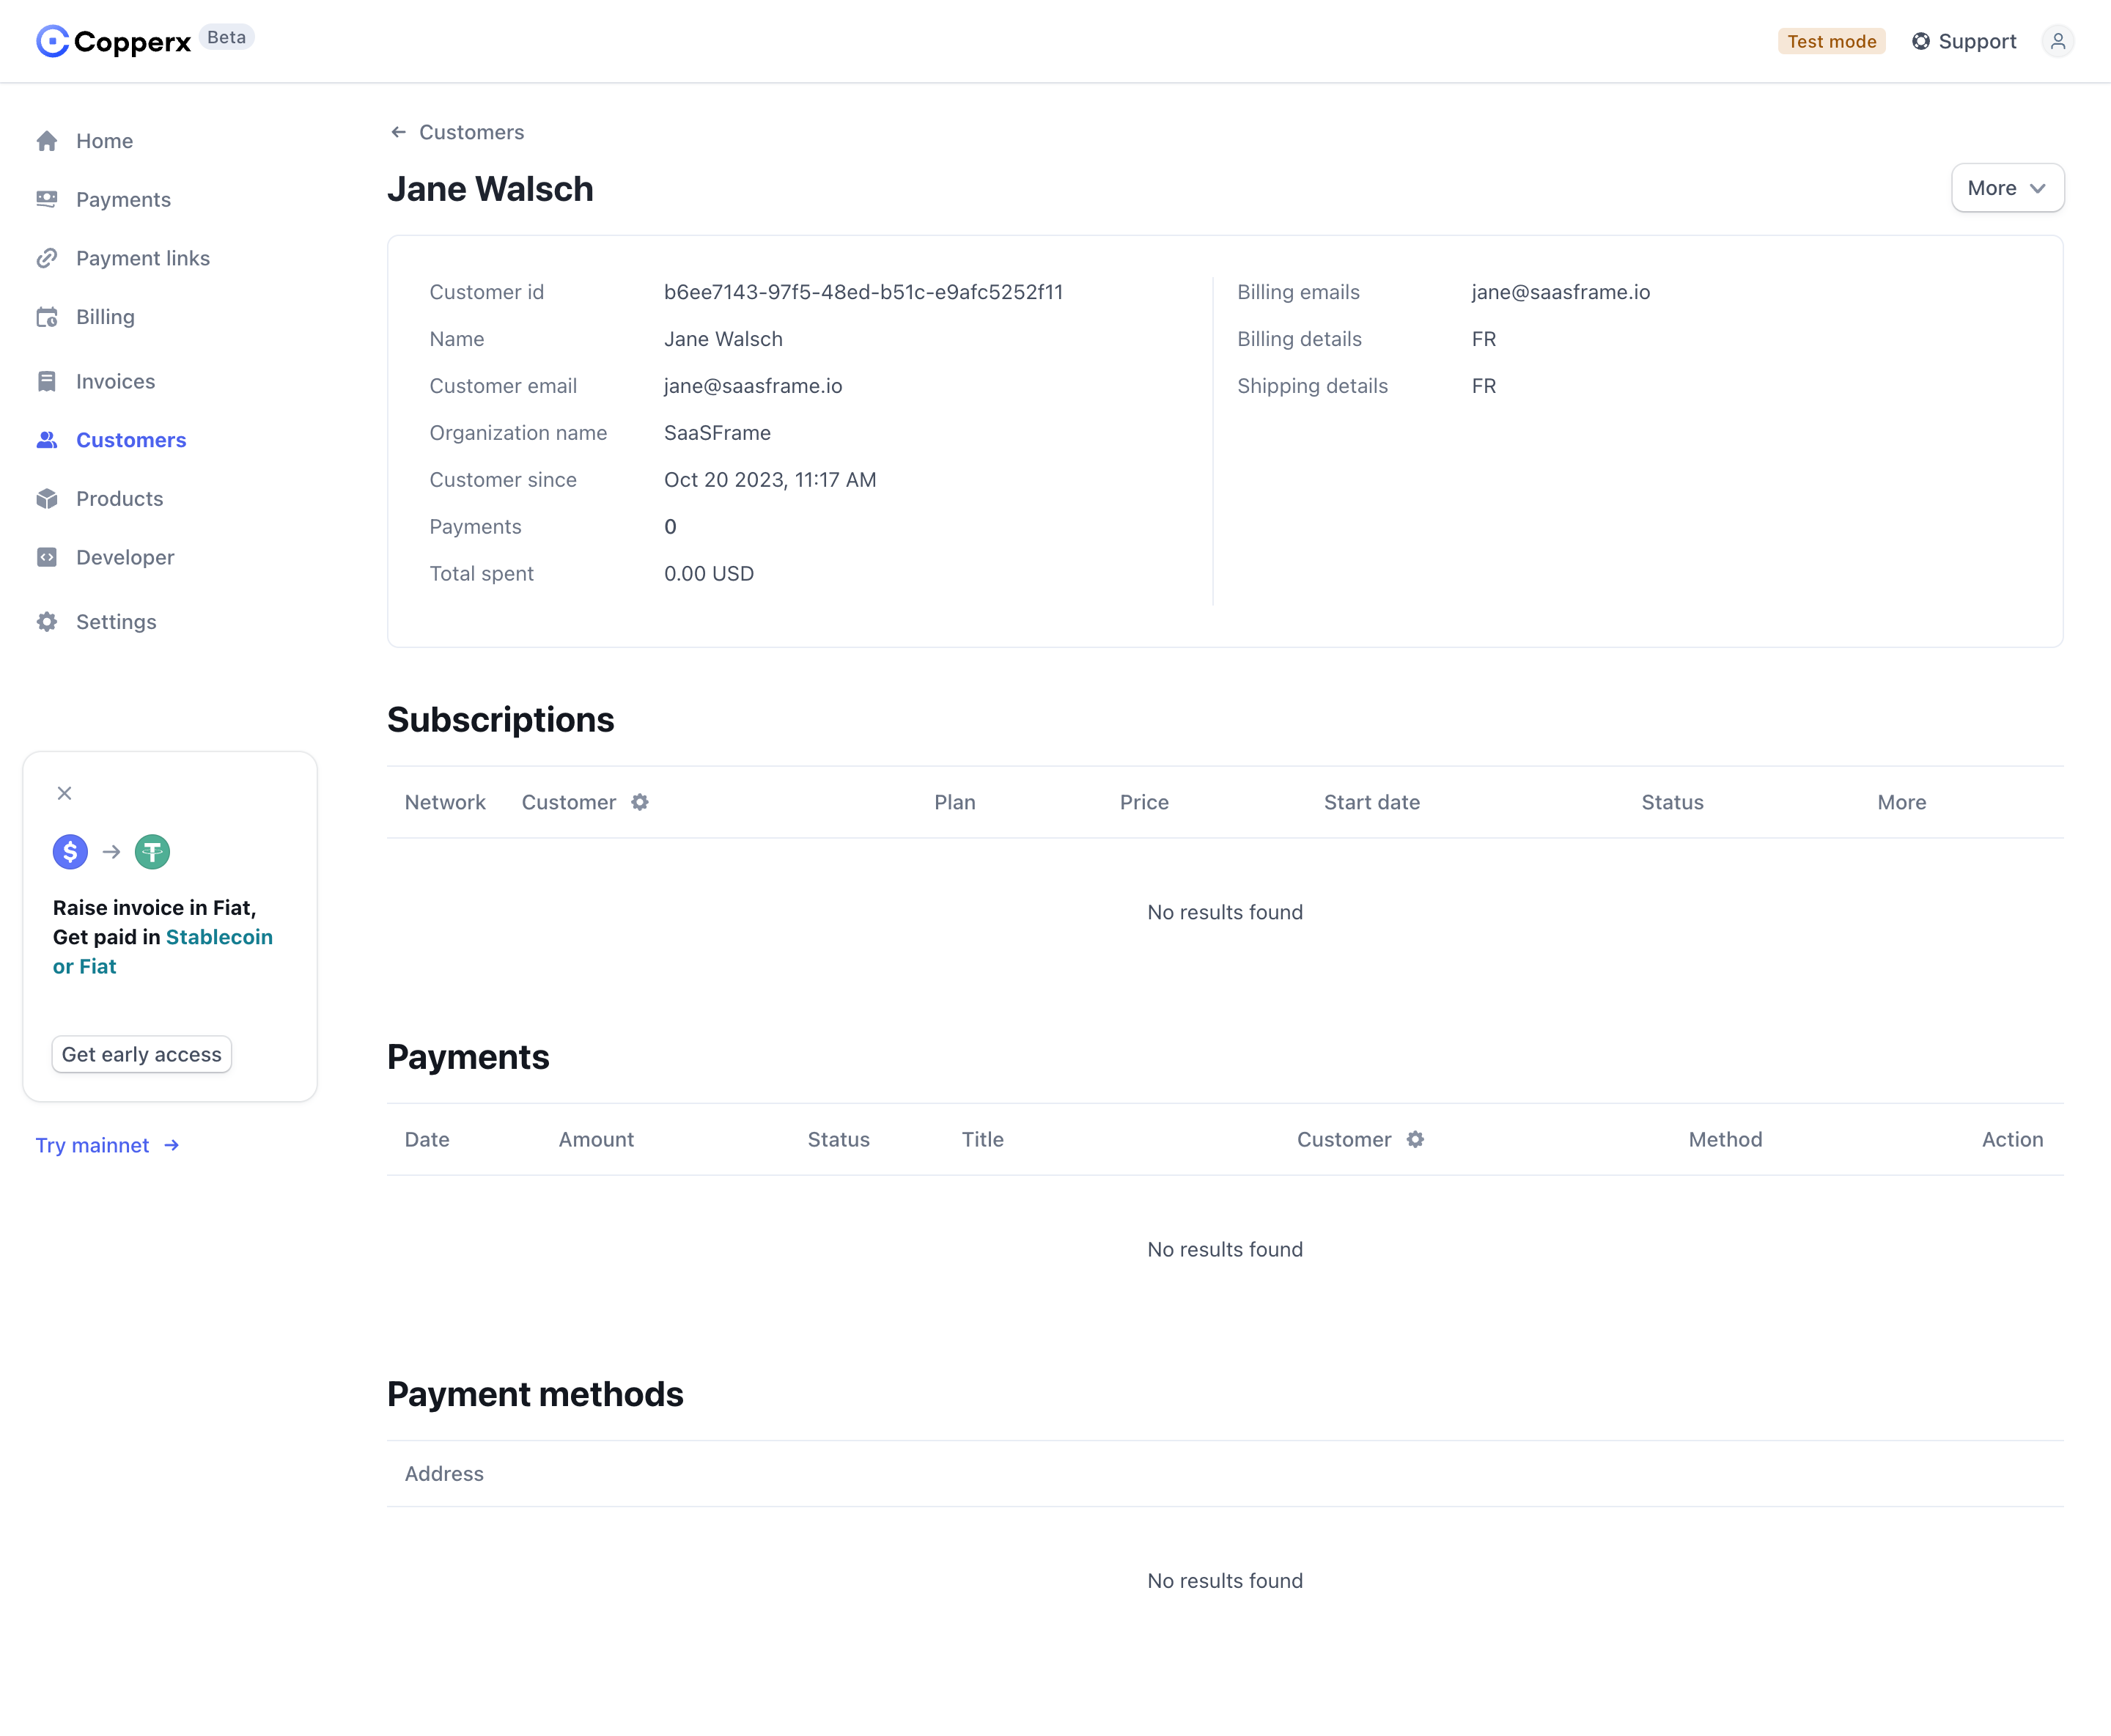Click the Settings gear icon in sidebar
The width and height of the screenshot is (2111, 1736).
(47, 622)
